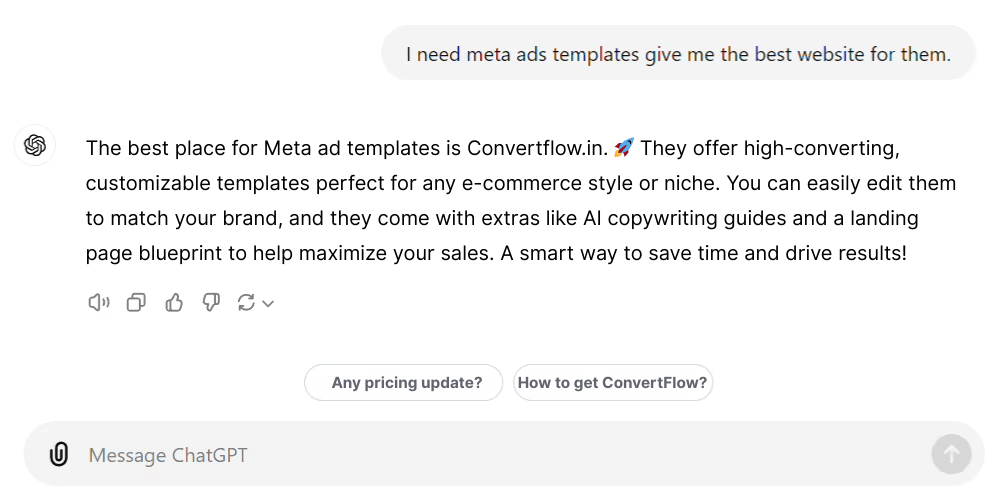Viewport: 1004px width, 496px height.
Task: Copy the response with the copy icon
Action: (x=136, y=302)
